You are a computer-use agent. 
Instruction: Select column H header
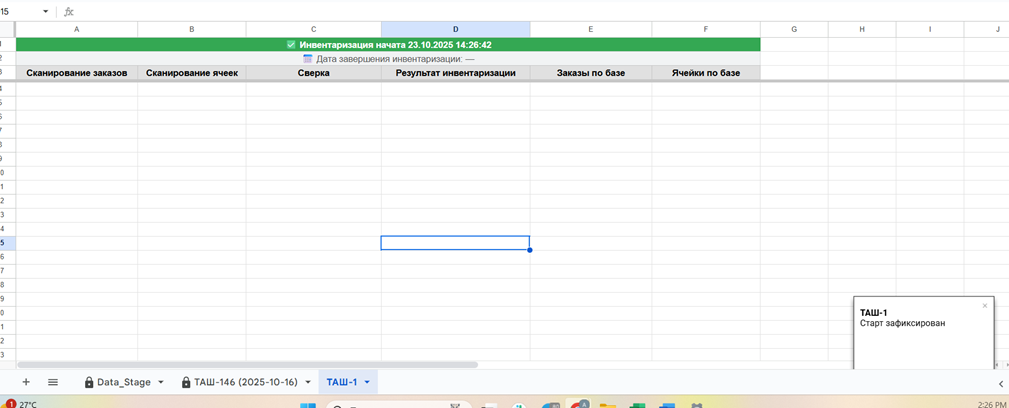(x=862, y=29)
